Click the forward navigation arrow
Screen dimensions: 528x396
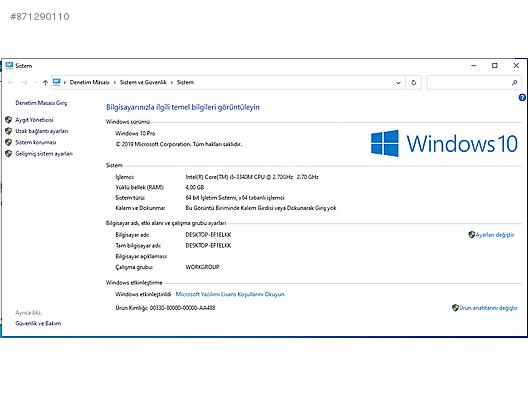[x=25, y=82]
